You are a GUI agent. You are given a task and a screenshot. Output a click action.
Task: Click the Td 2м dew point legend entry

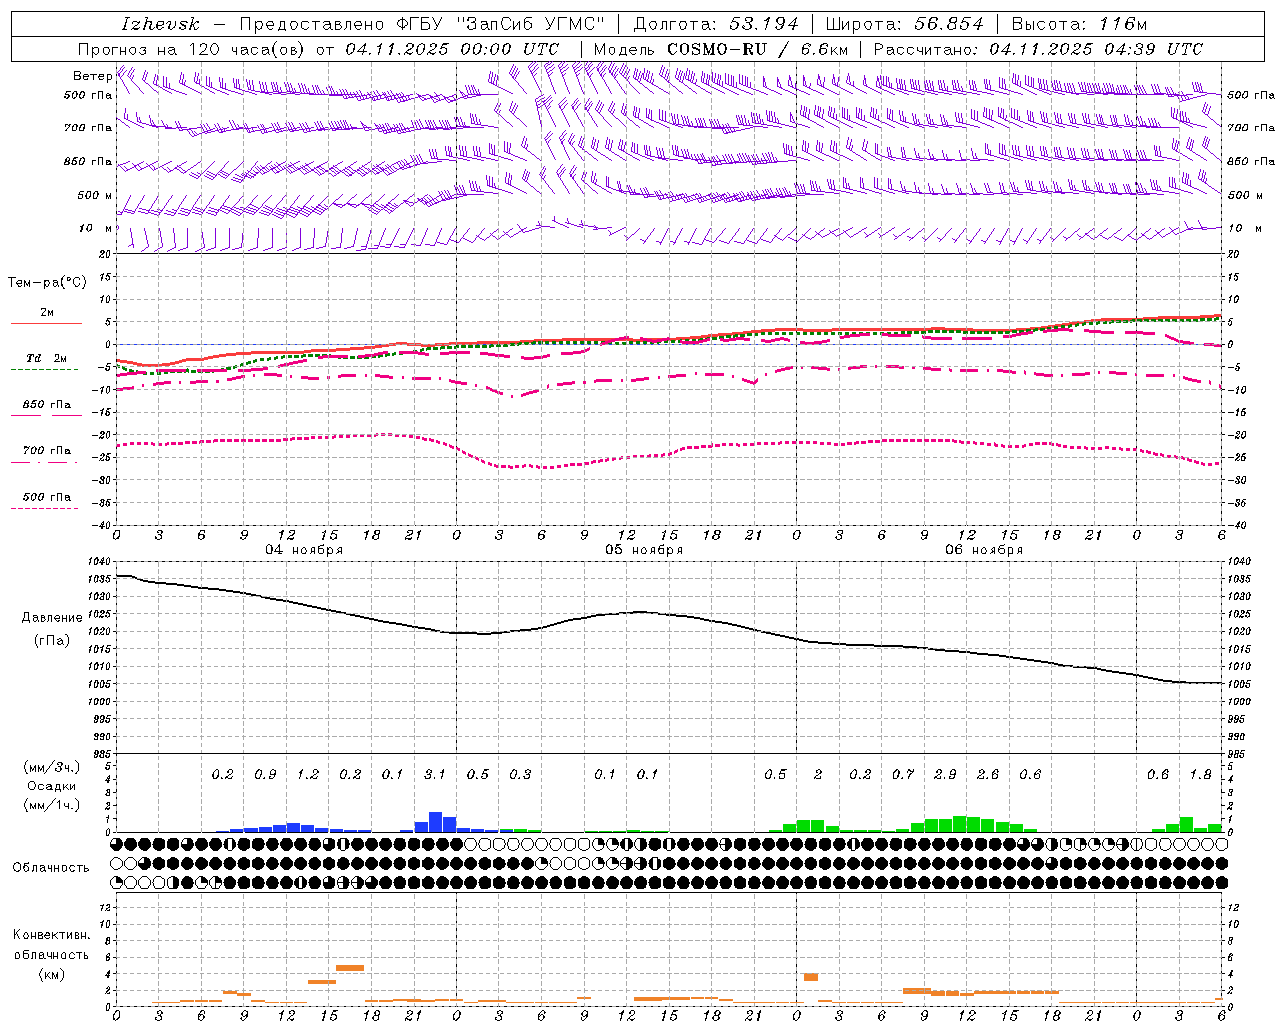[x=47, y=358]
